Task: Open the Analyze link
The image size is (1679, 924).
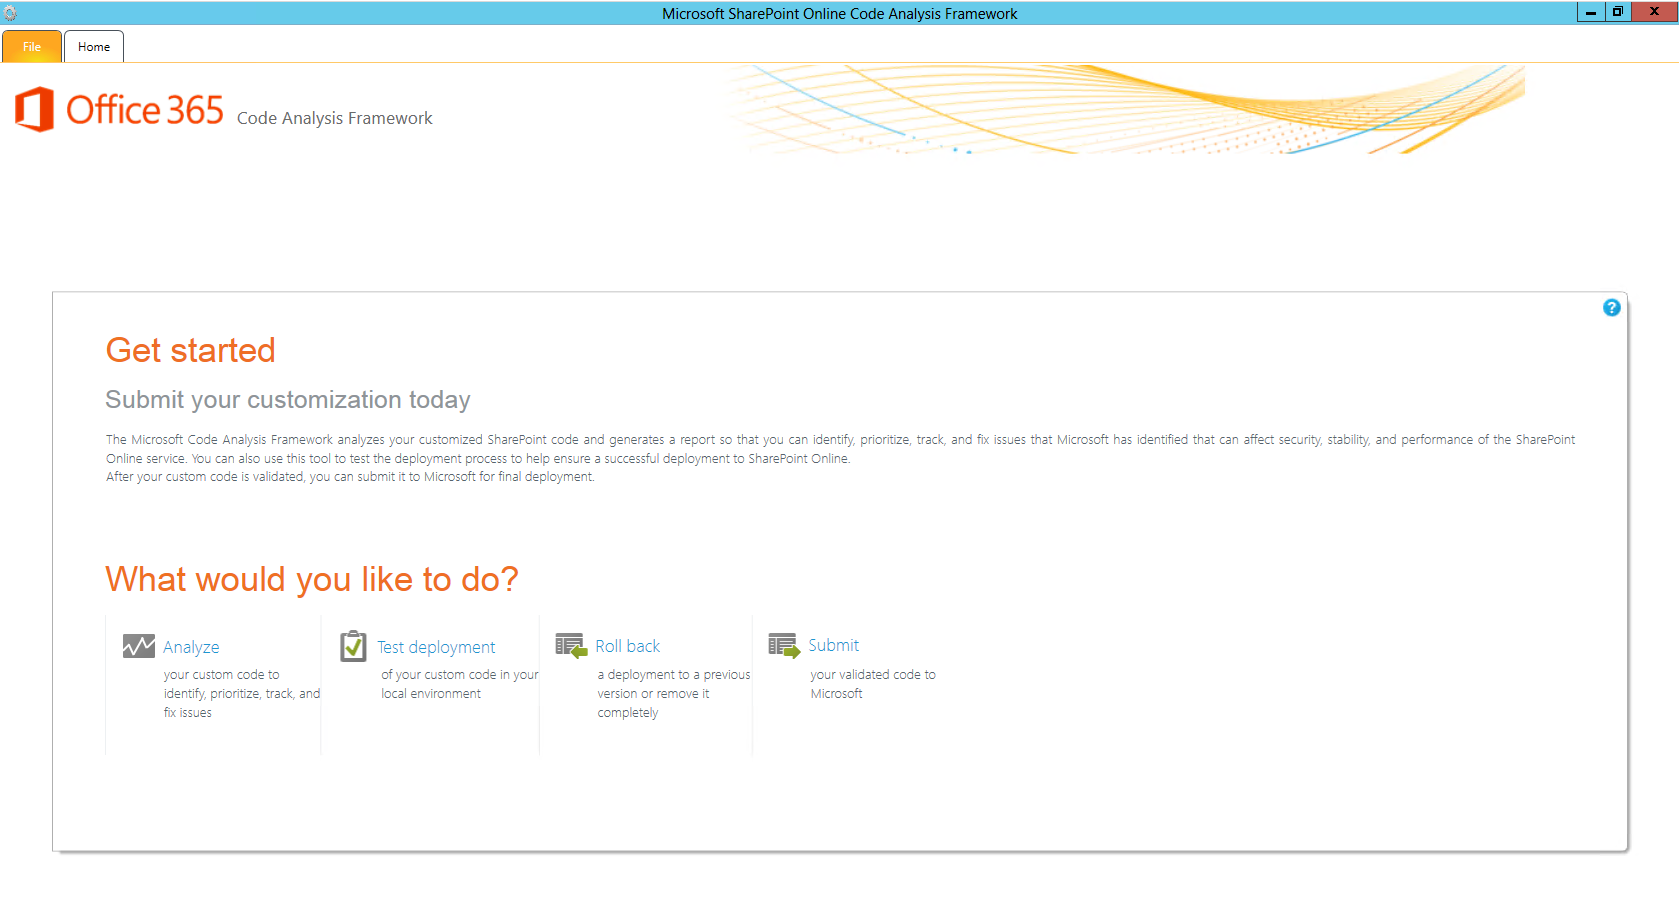Action: coord(191,647)
